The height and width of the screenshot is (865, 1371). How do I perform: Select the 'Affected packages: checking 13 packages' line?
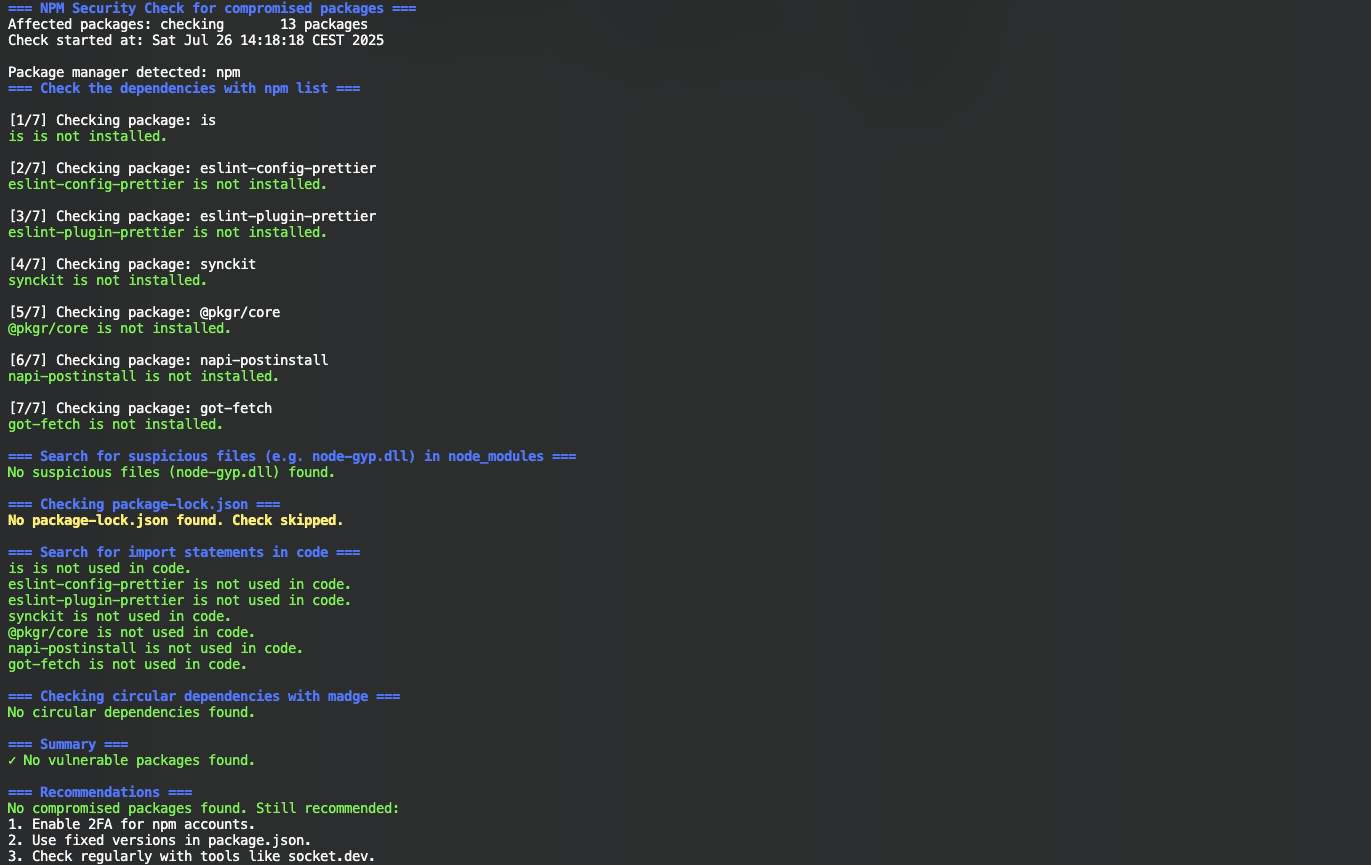(x=188, y=24)
